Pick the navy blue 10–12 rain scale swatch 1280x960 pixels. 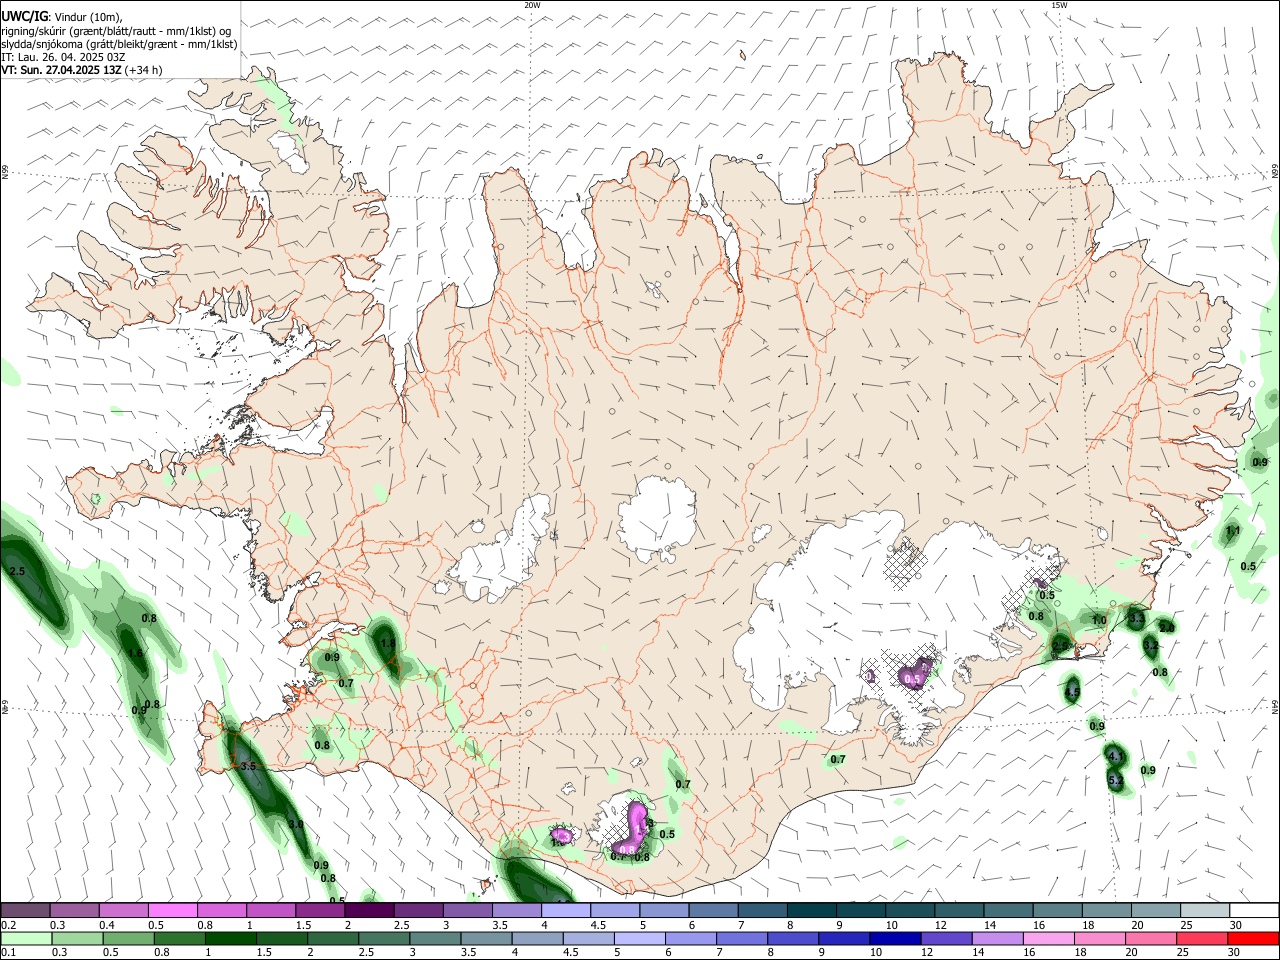894,938
